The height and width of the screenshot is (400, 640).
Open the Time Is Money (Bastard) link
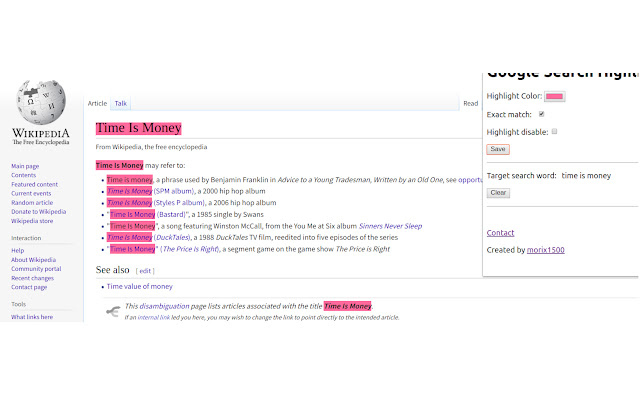(148, 214)
